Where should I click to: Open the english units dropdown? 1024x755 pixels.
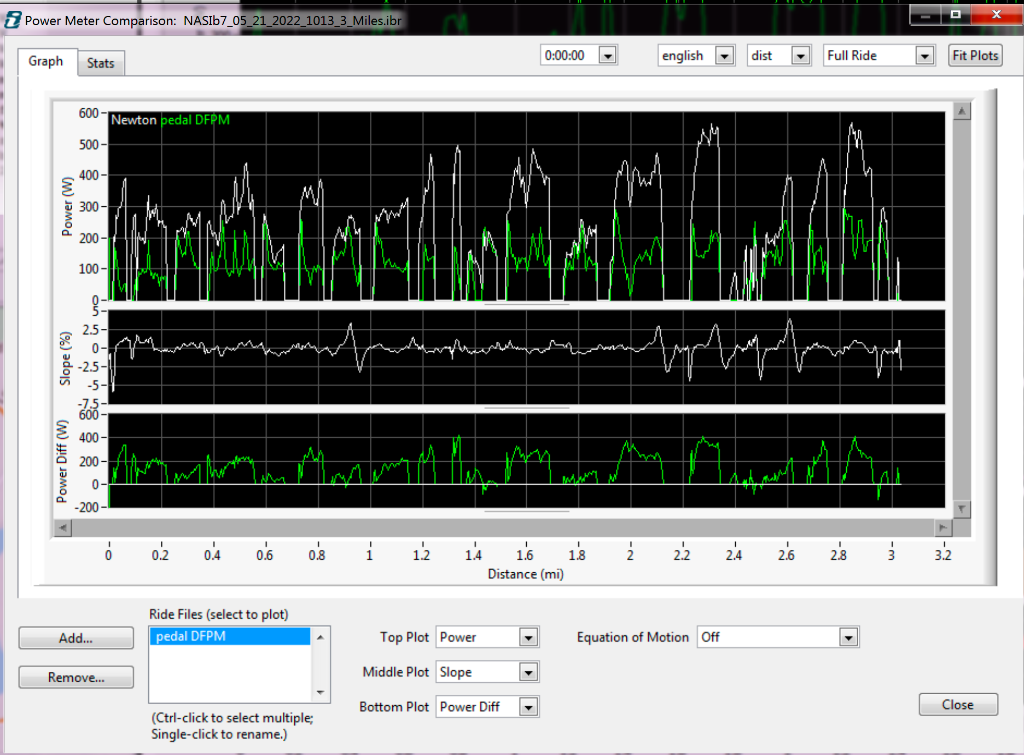click(723, 55)
